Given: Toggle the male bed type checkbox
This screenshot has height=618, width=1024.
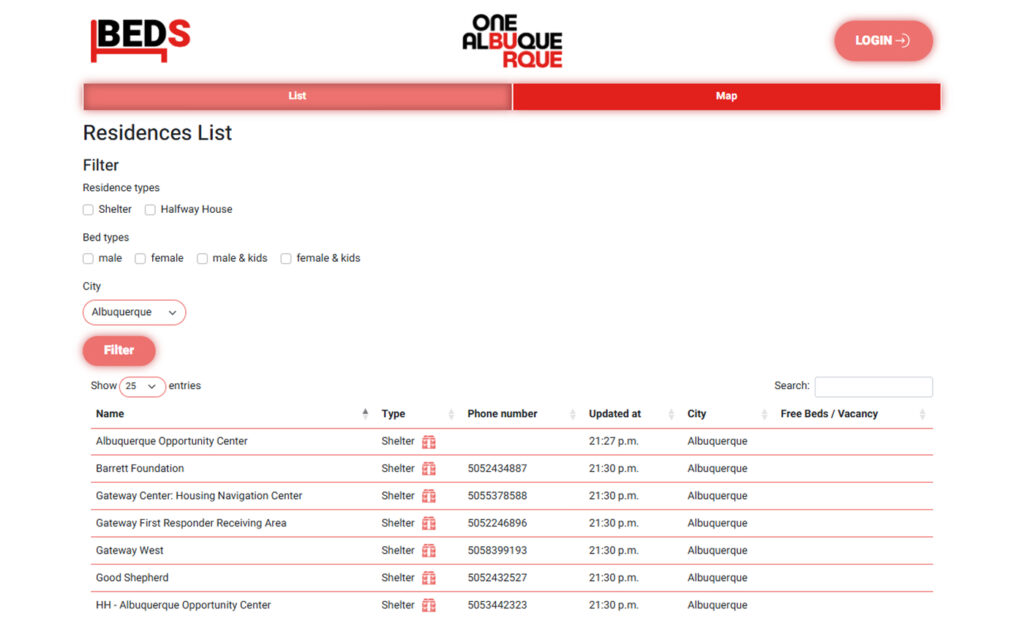Looking at the screenshot, I should 88,259.
